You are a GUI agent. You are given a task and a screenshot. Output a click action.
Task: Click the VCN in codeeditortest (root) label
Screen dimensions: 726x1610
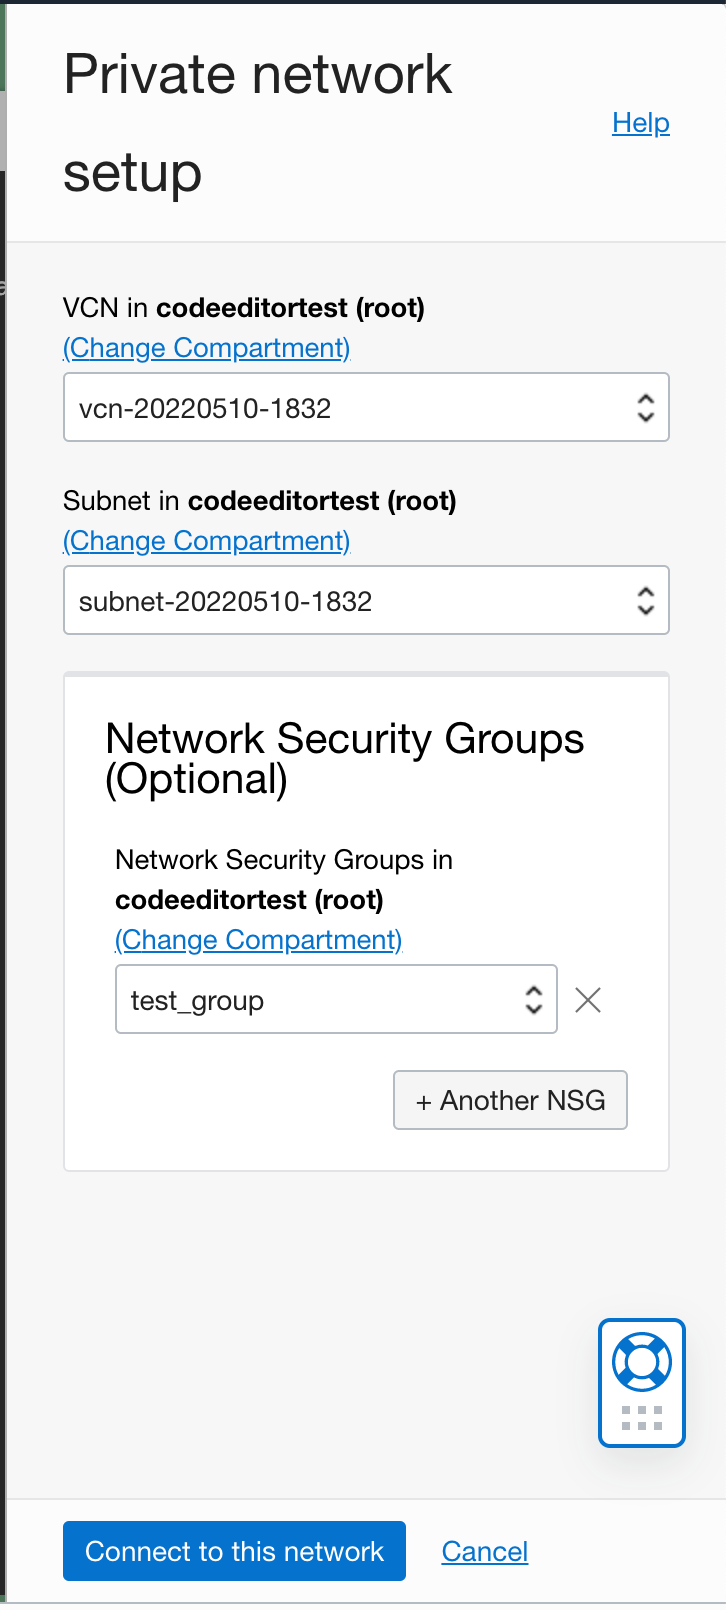click(243, 308)
